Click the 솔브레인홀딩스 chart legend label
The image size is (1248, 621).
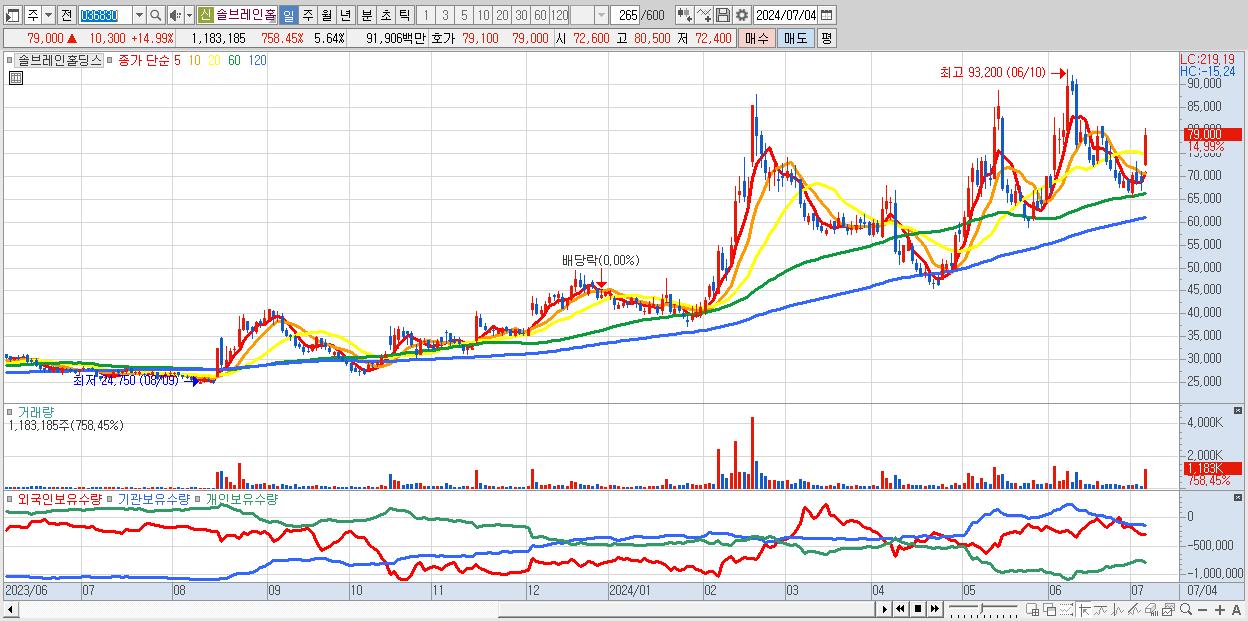click(x=60, y=60)
